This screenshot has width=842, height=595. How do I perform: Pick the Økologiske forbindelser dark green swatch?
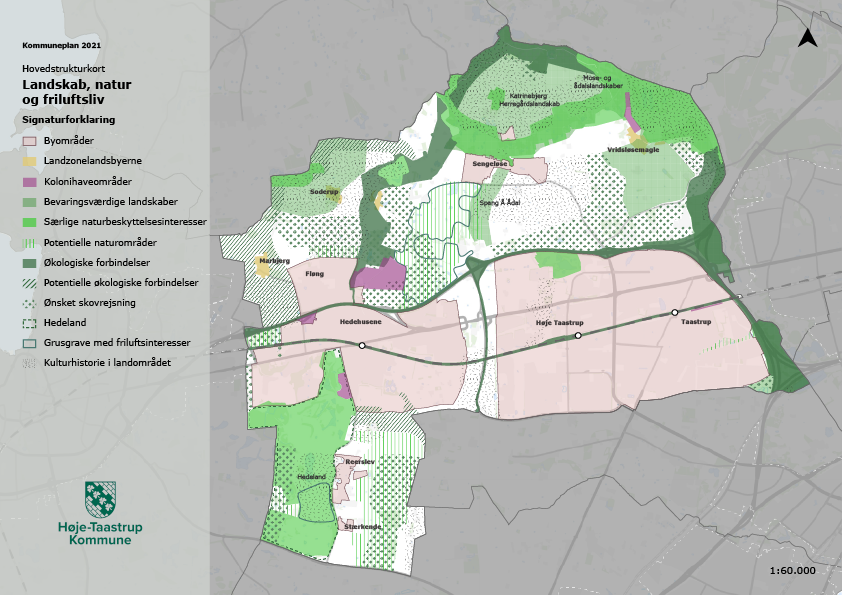(30, 263)
